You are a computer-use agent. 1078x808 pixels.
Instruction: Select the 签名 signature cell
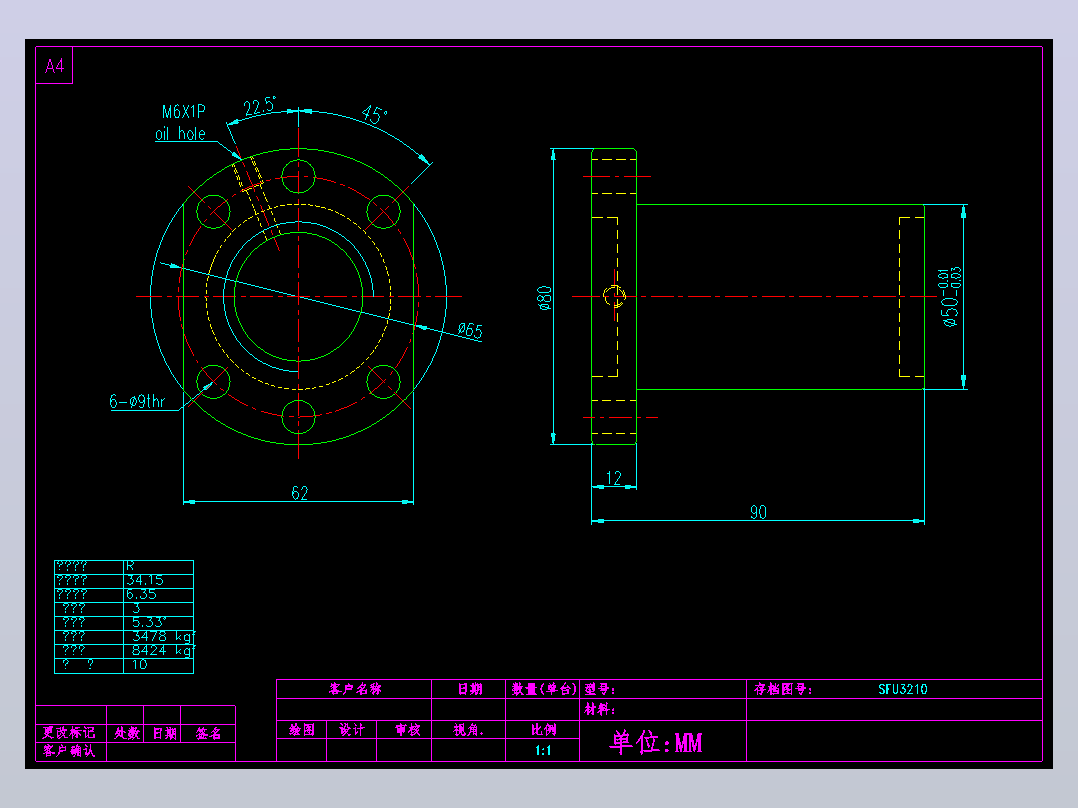[208, 733]
